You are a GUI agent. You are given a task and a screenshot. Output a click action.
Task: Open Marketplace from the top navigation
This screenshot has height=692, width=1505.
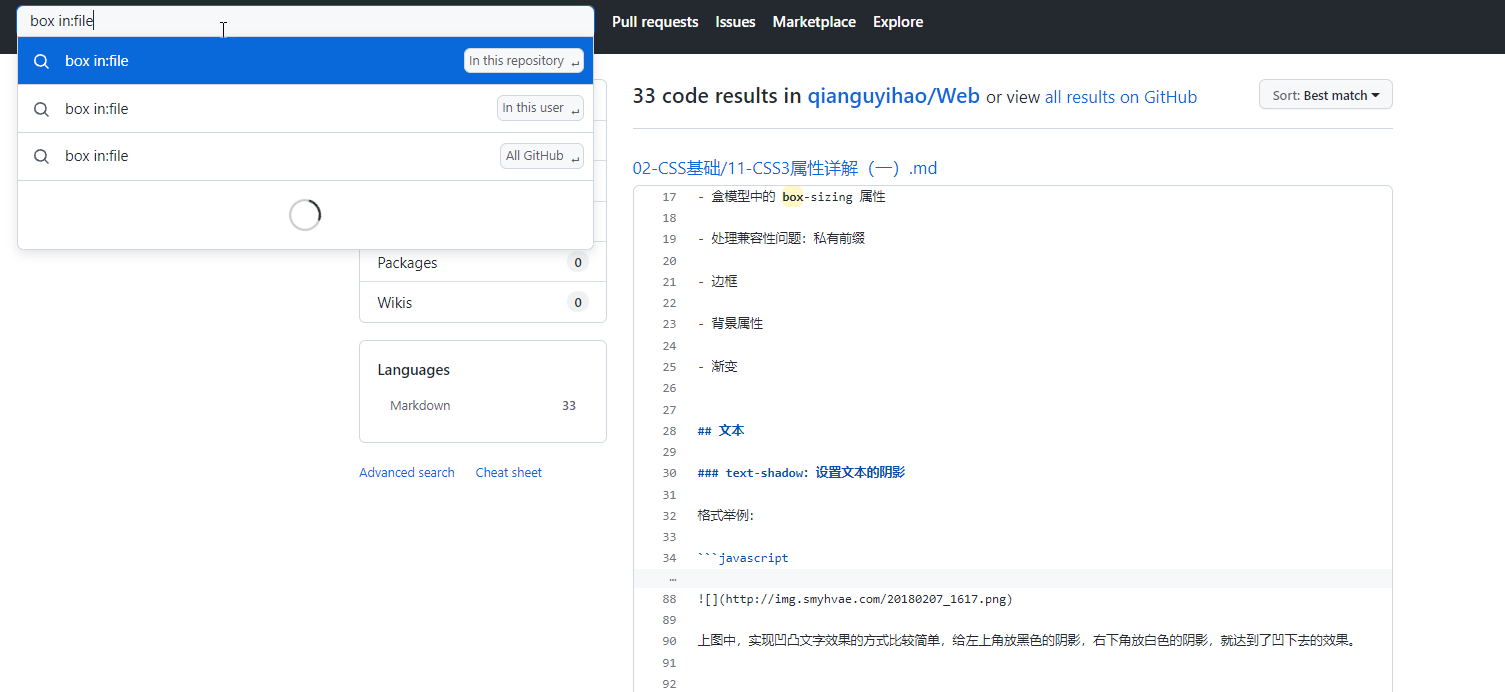pos(813,21)
